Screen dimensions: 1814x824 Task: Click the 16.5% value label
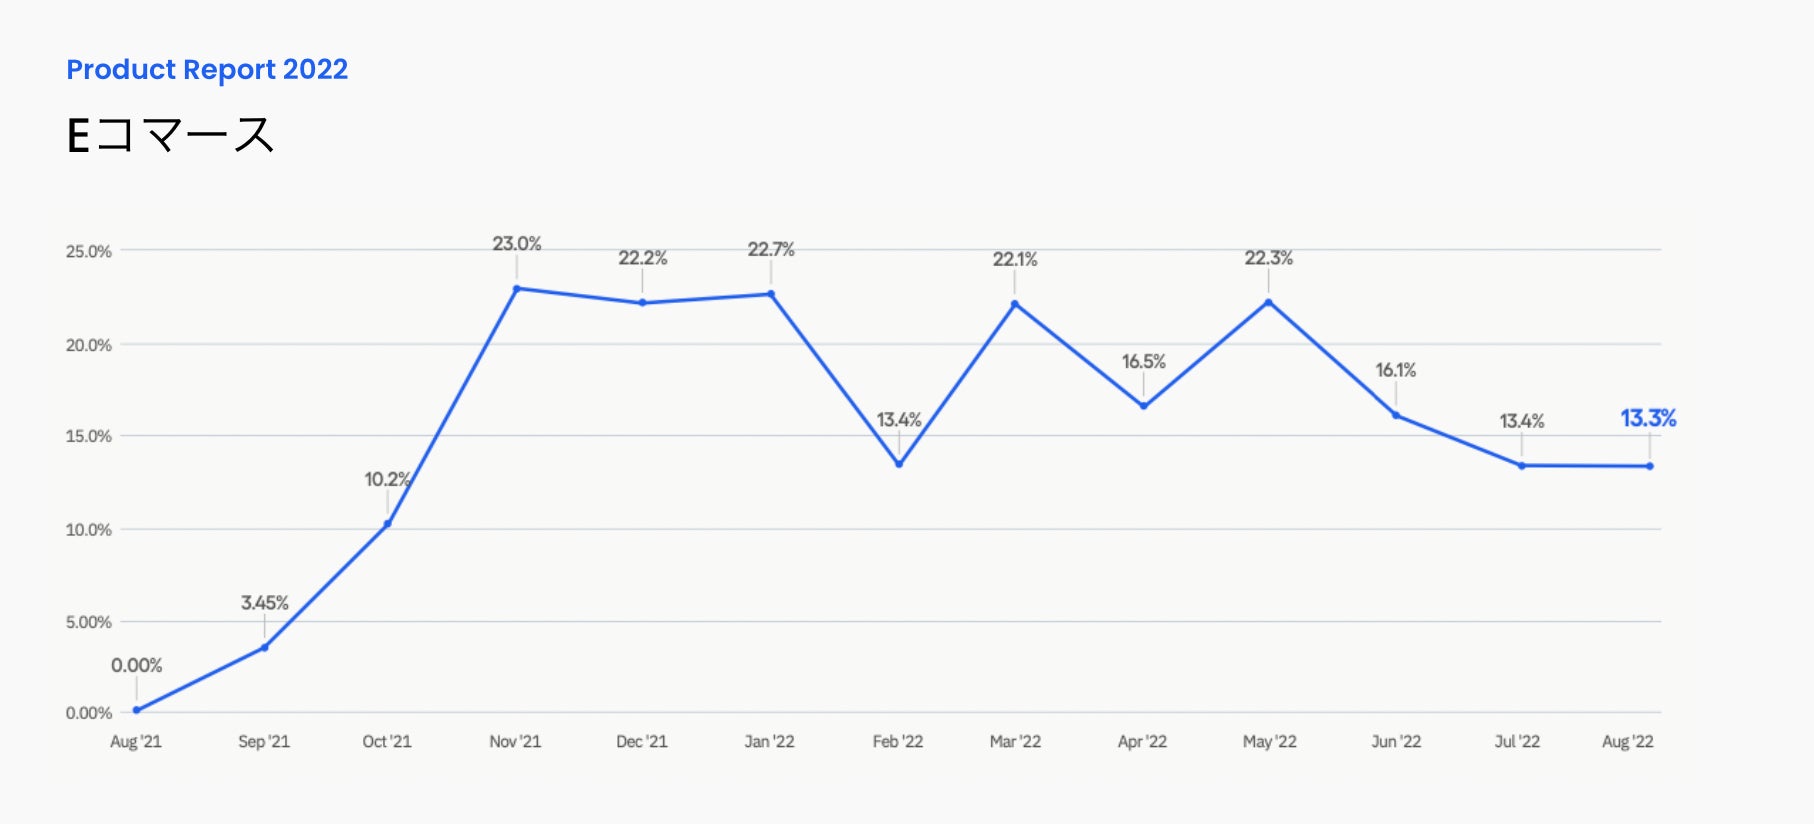point(1144,361)
